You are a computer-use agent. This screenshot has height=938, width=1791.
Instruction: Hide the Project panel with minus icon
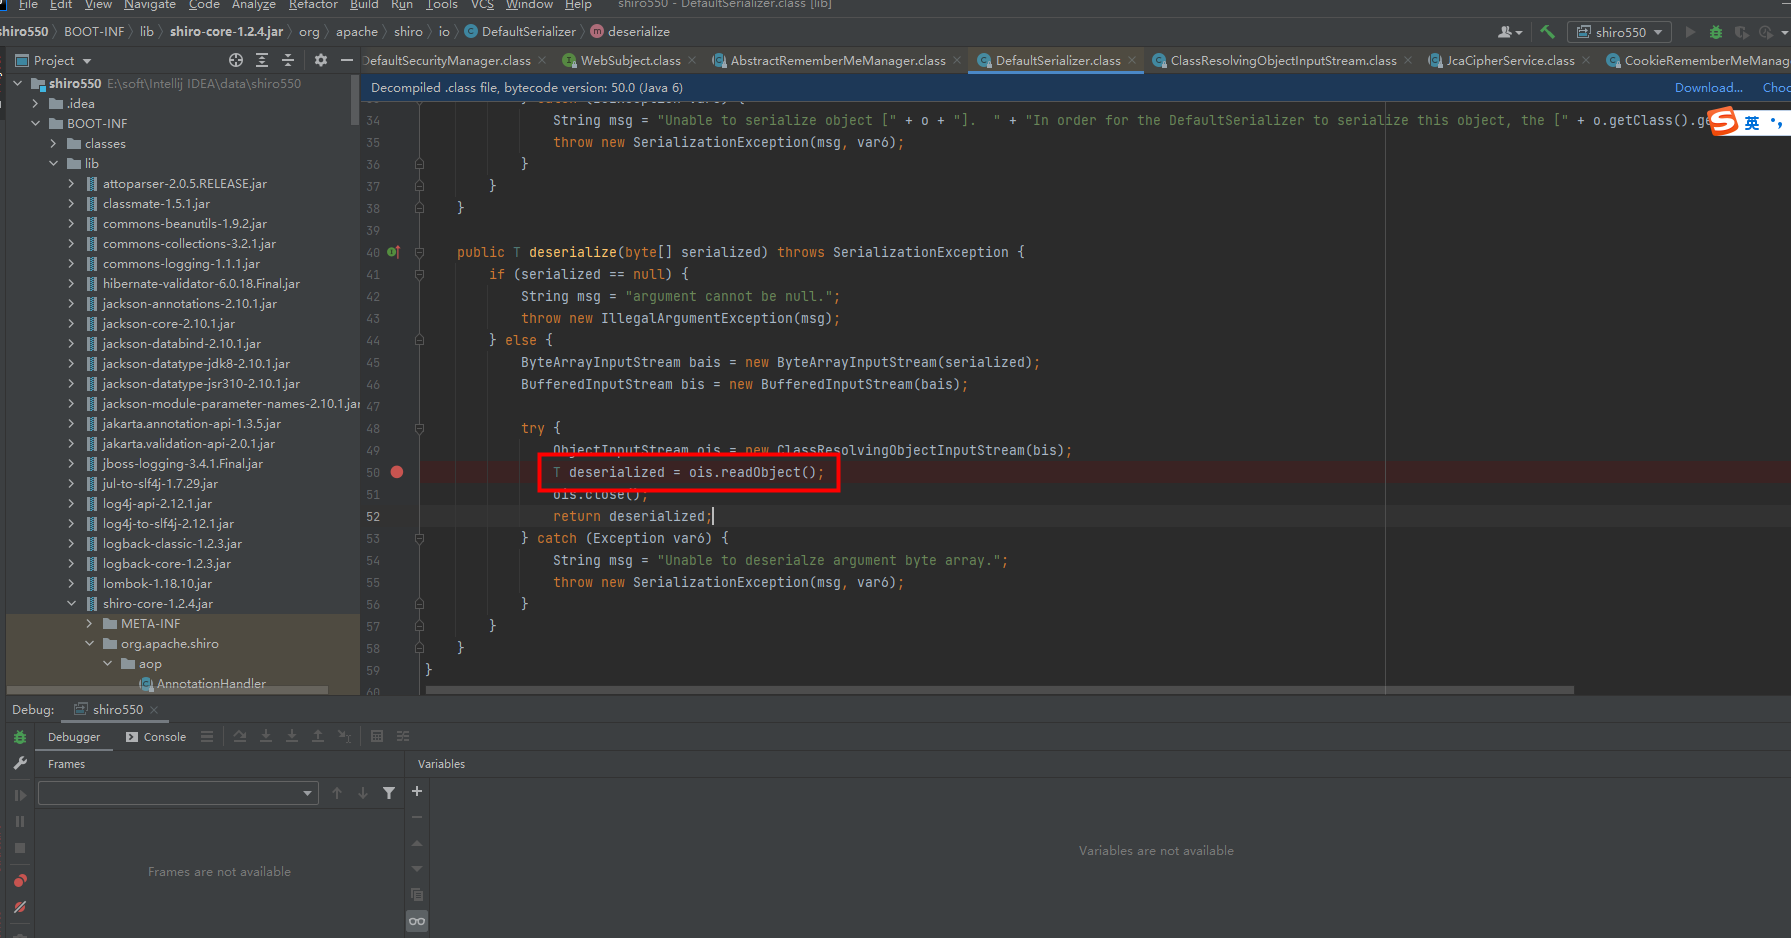point(347,60)
